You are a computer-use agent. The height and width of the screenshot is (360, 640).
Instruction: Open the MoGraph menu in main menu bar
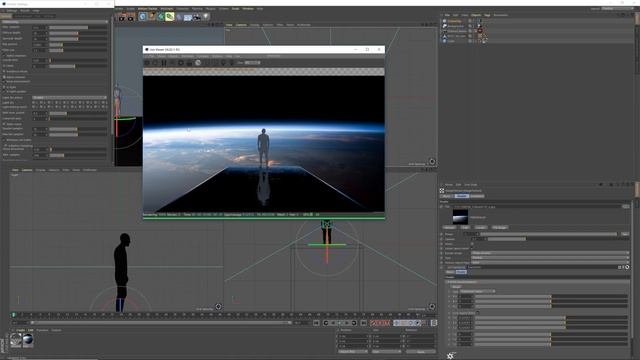(x=166, y=9)
